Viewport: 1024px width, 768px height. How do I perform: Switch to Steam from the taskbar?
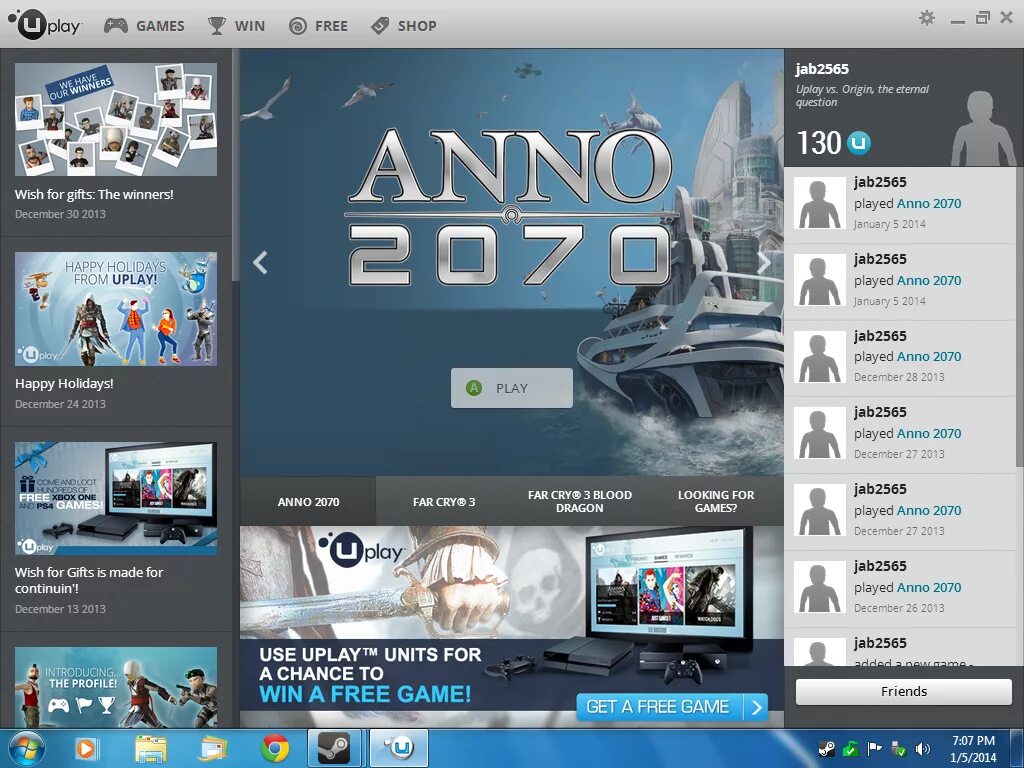tap(334, 748)
